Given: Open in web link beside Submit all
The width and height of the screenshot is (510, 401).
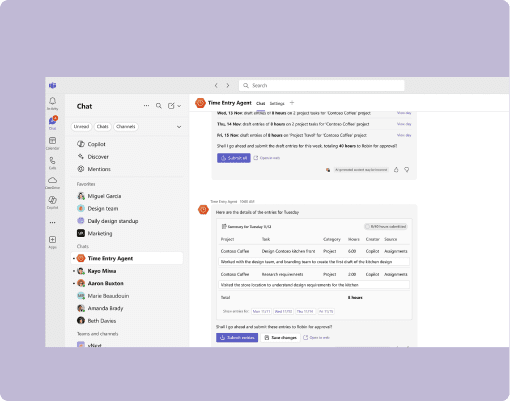Looking at the screenshot, I should click(x=267, y=158).
